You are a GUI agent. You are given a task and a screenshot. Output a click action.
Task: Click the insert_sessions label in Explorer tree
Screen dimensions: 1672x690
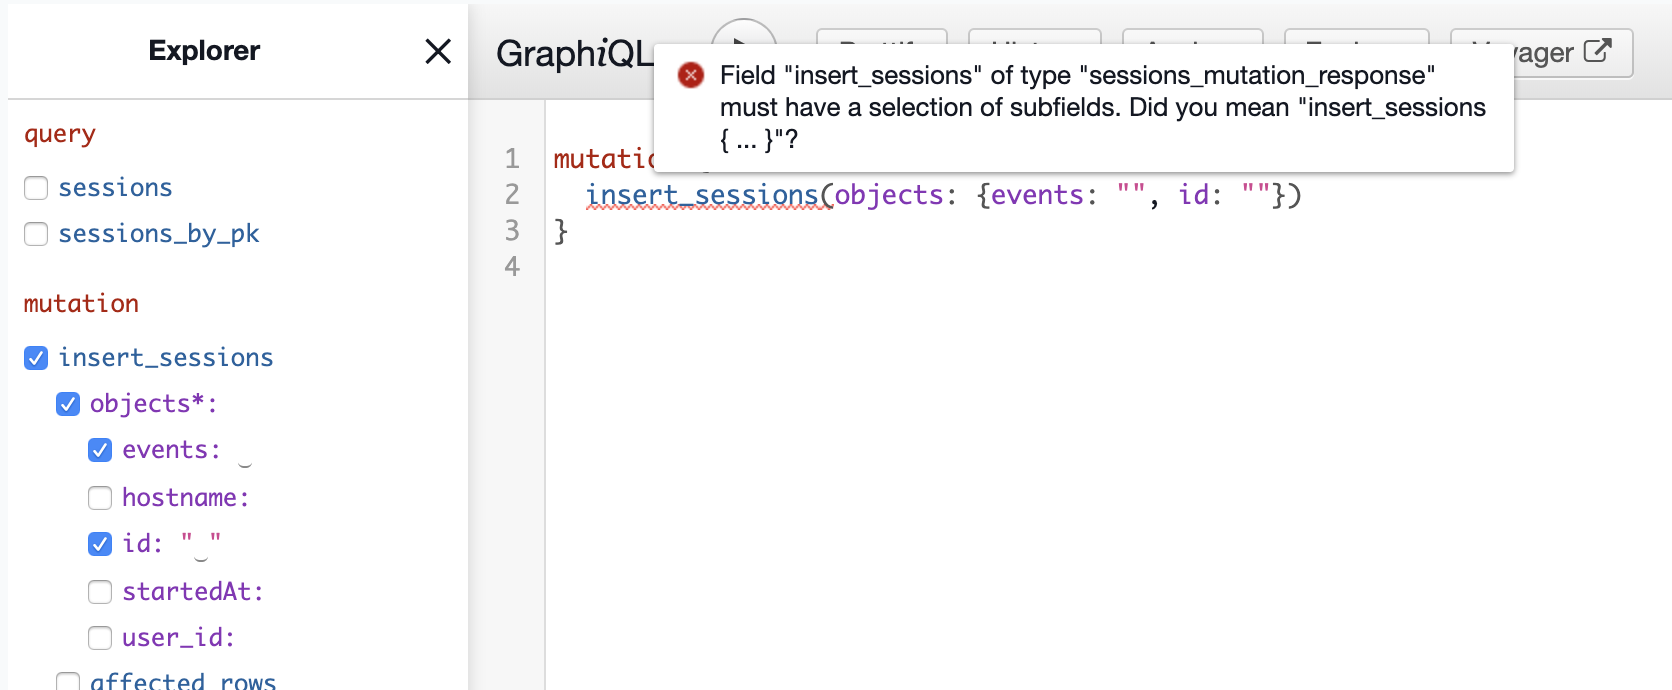166,358
